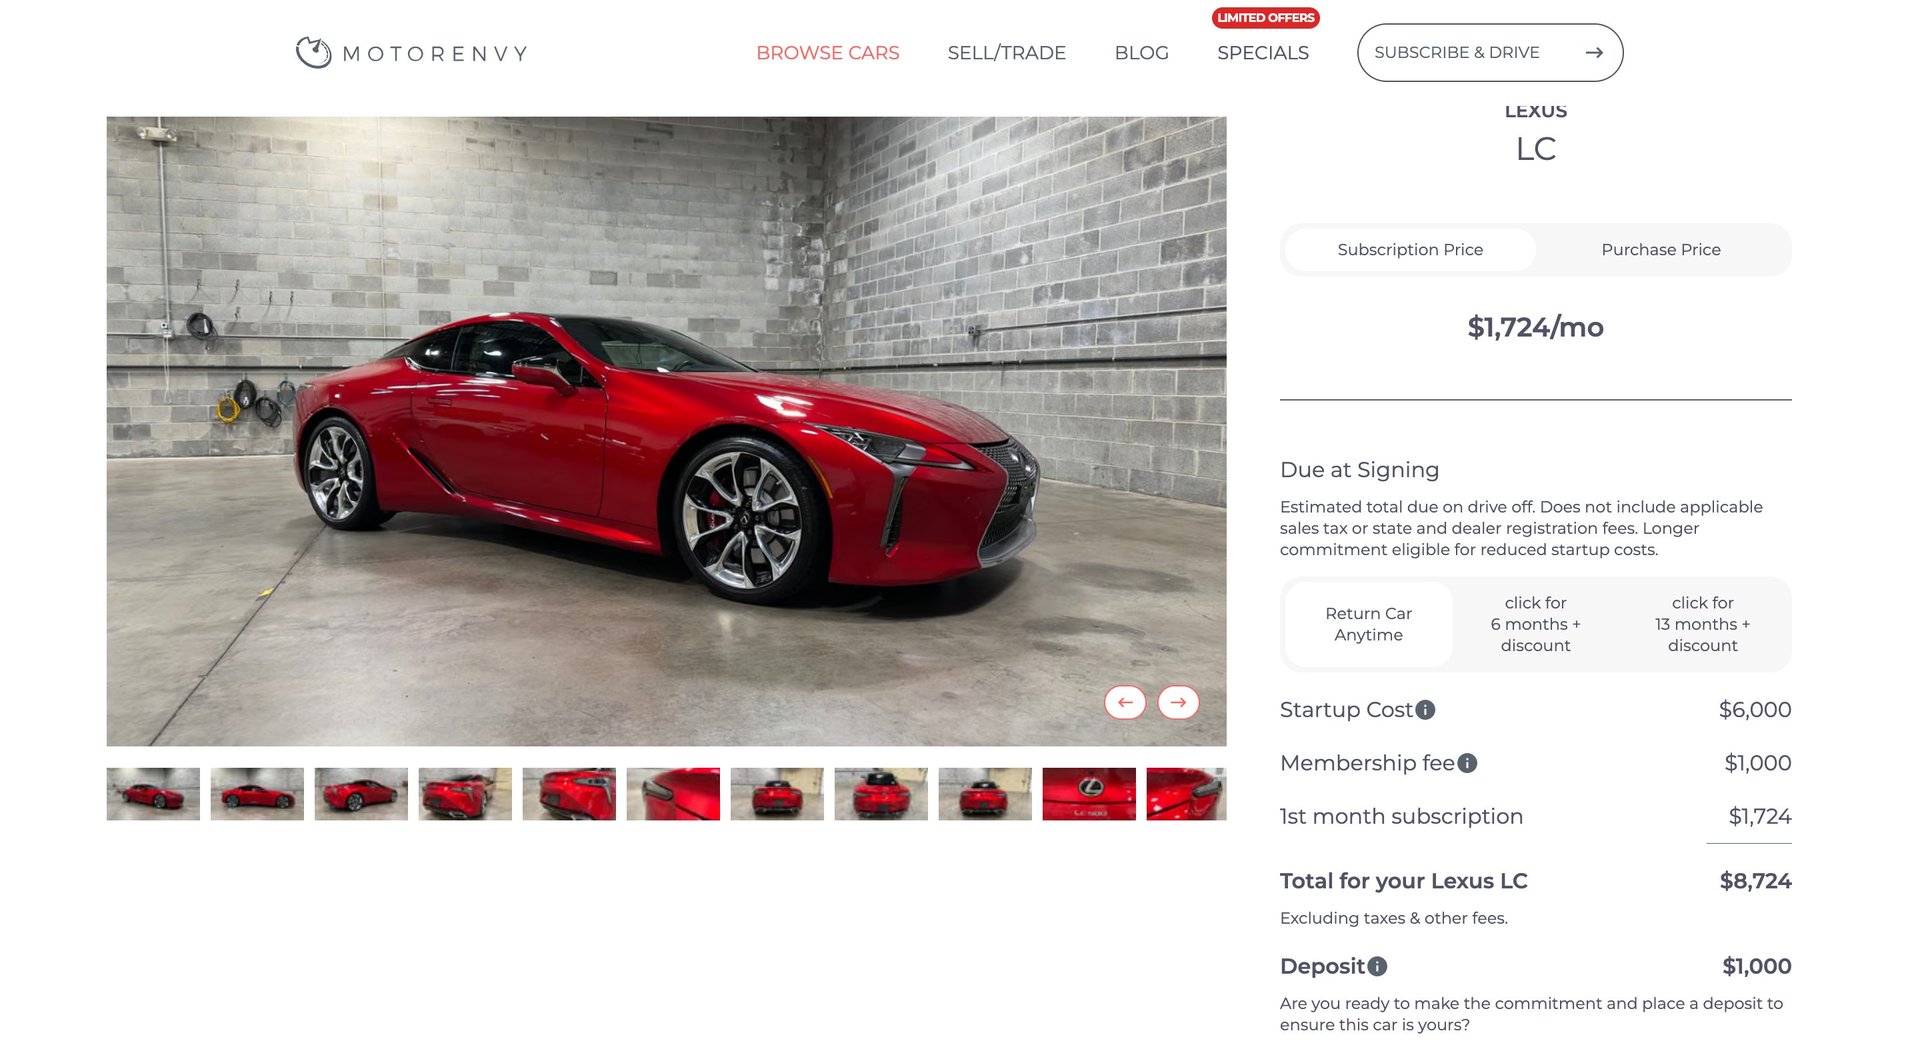Viewport: 1920px width, 1051px height.
Task: Click the next image arrow on the photo
Action: coord(1178,702)
